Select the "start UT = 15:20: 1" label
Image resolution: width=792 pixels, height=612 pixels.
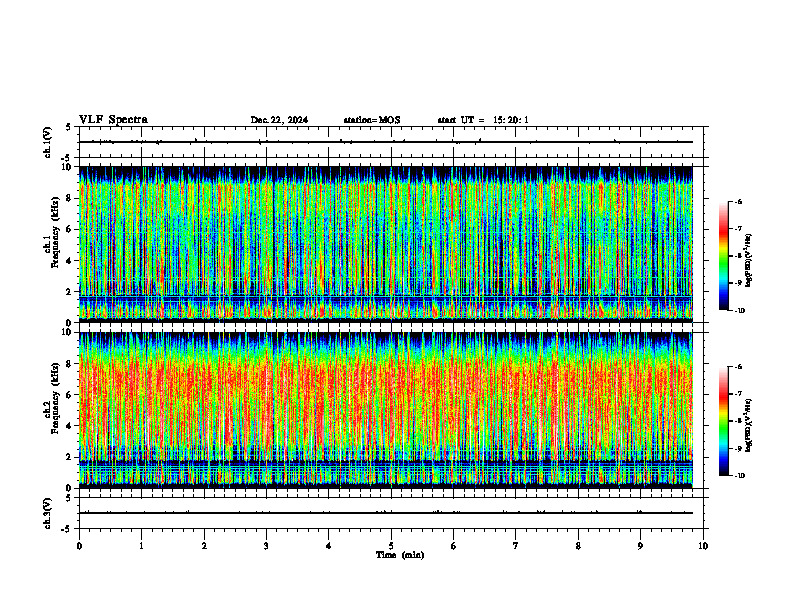(483, 120)
